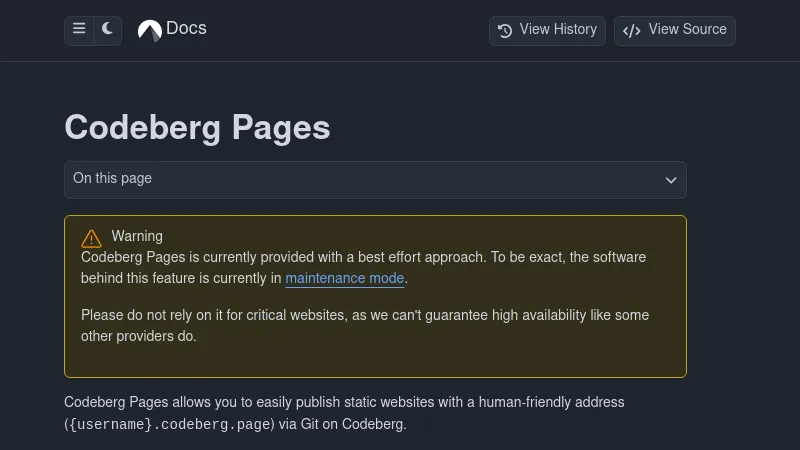This screenshot has width=800, height=450.
Task: Go to the Docs home link
Action: (x=186, y=29)
